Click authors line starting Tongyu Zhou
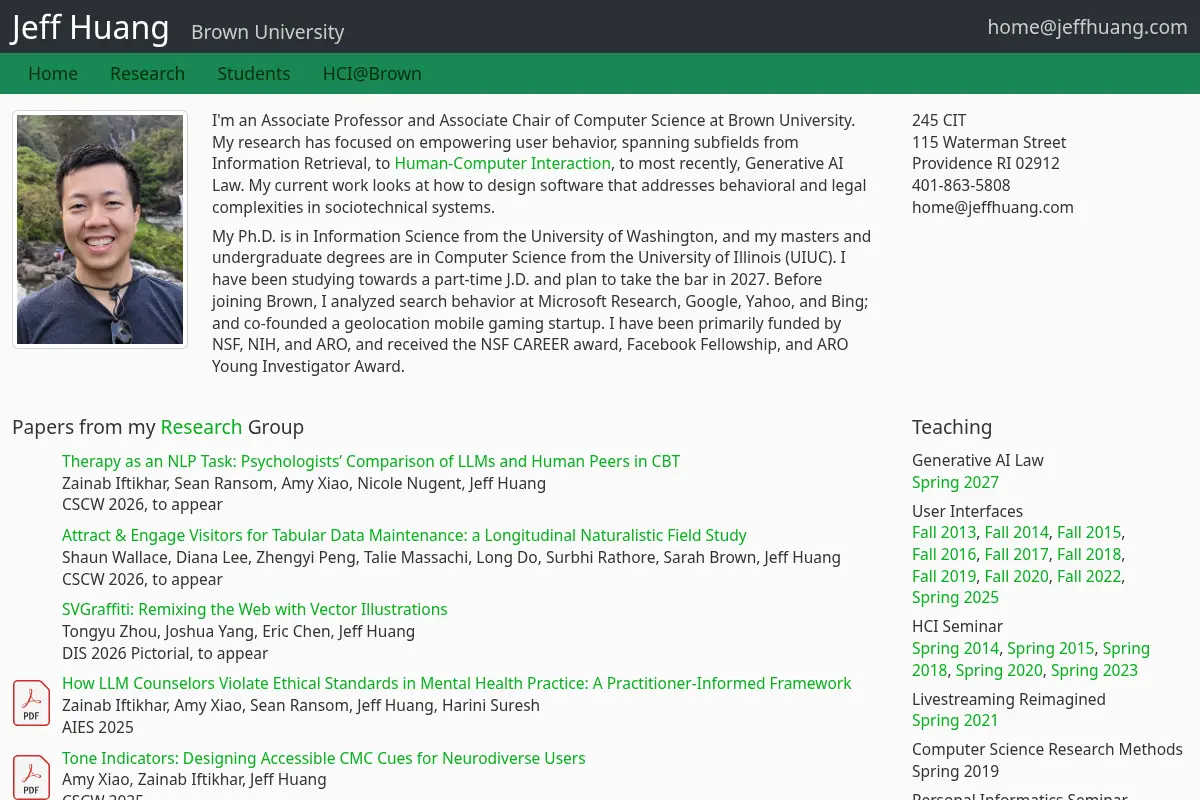This screenshot has width=1200, height=800. 238,631
